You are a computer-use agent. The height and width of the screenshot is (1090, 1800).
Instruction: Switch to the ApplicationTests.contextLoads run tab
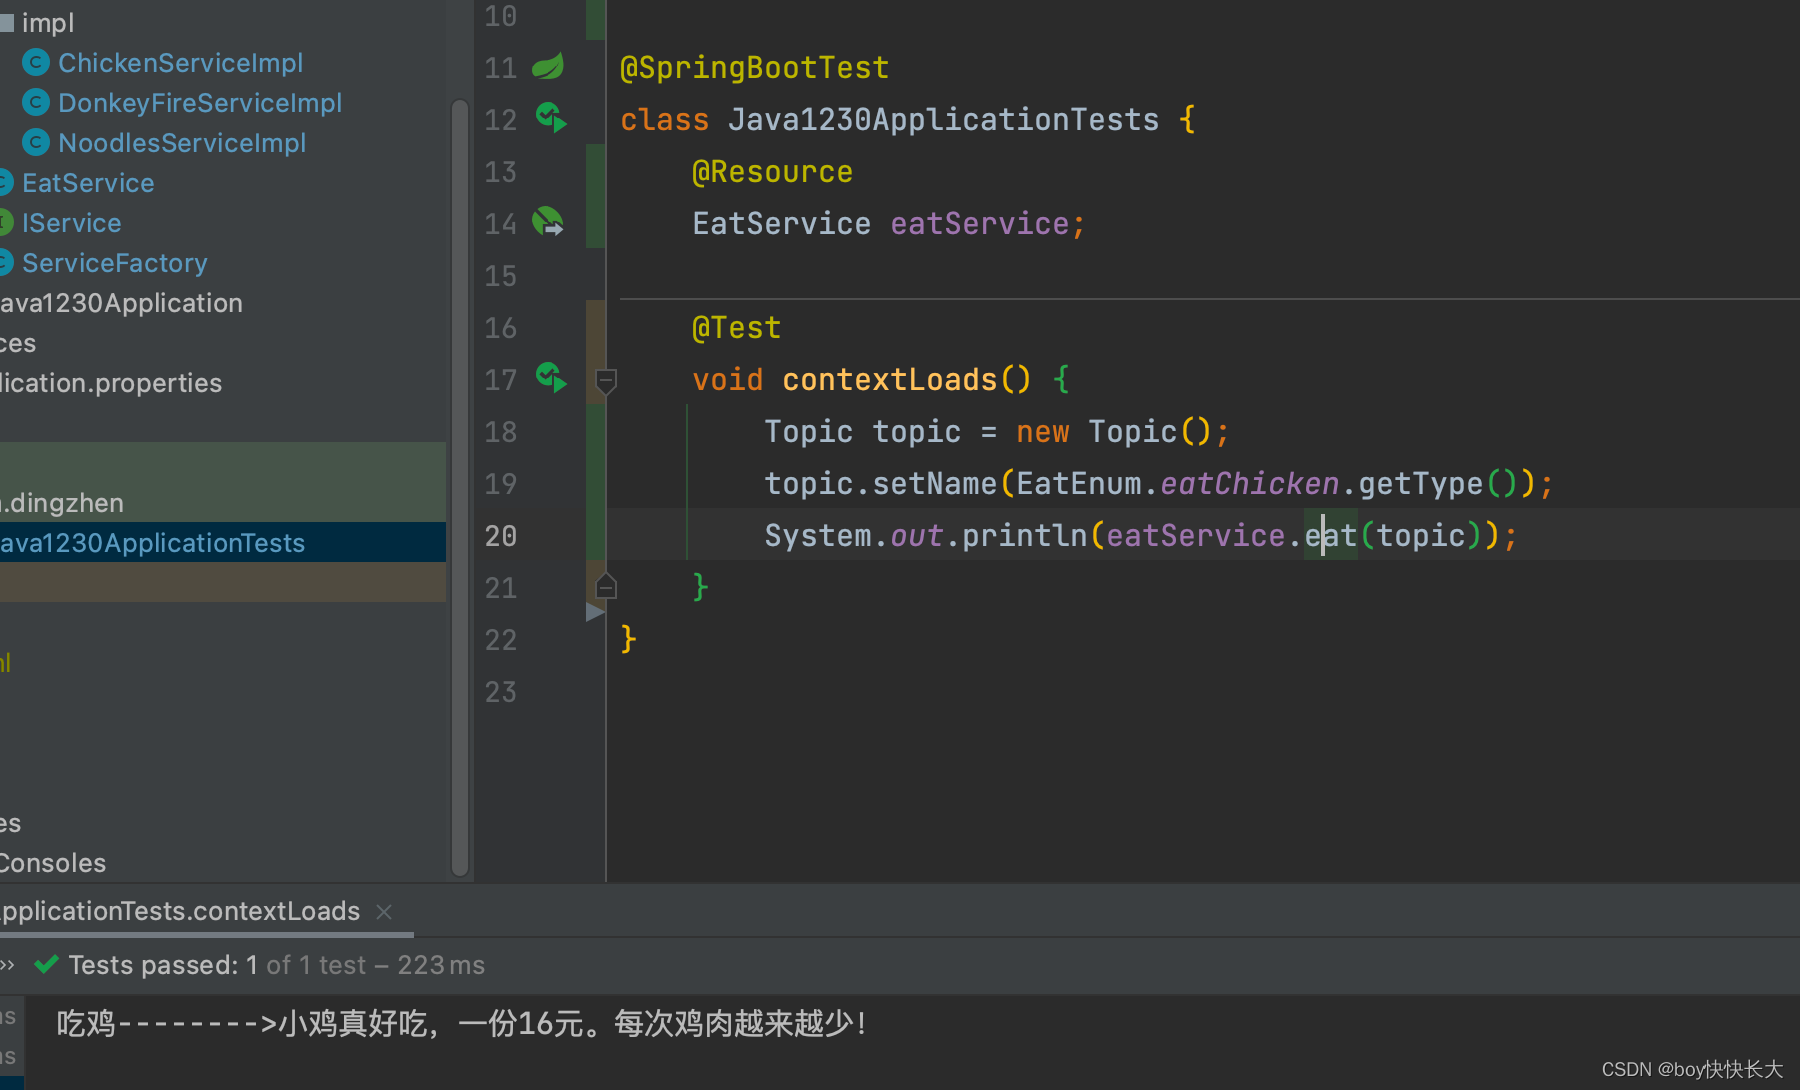pos(180,911)
